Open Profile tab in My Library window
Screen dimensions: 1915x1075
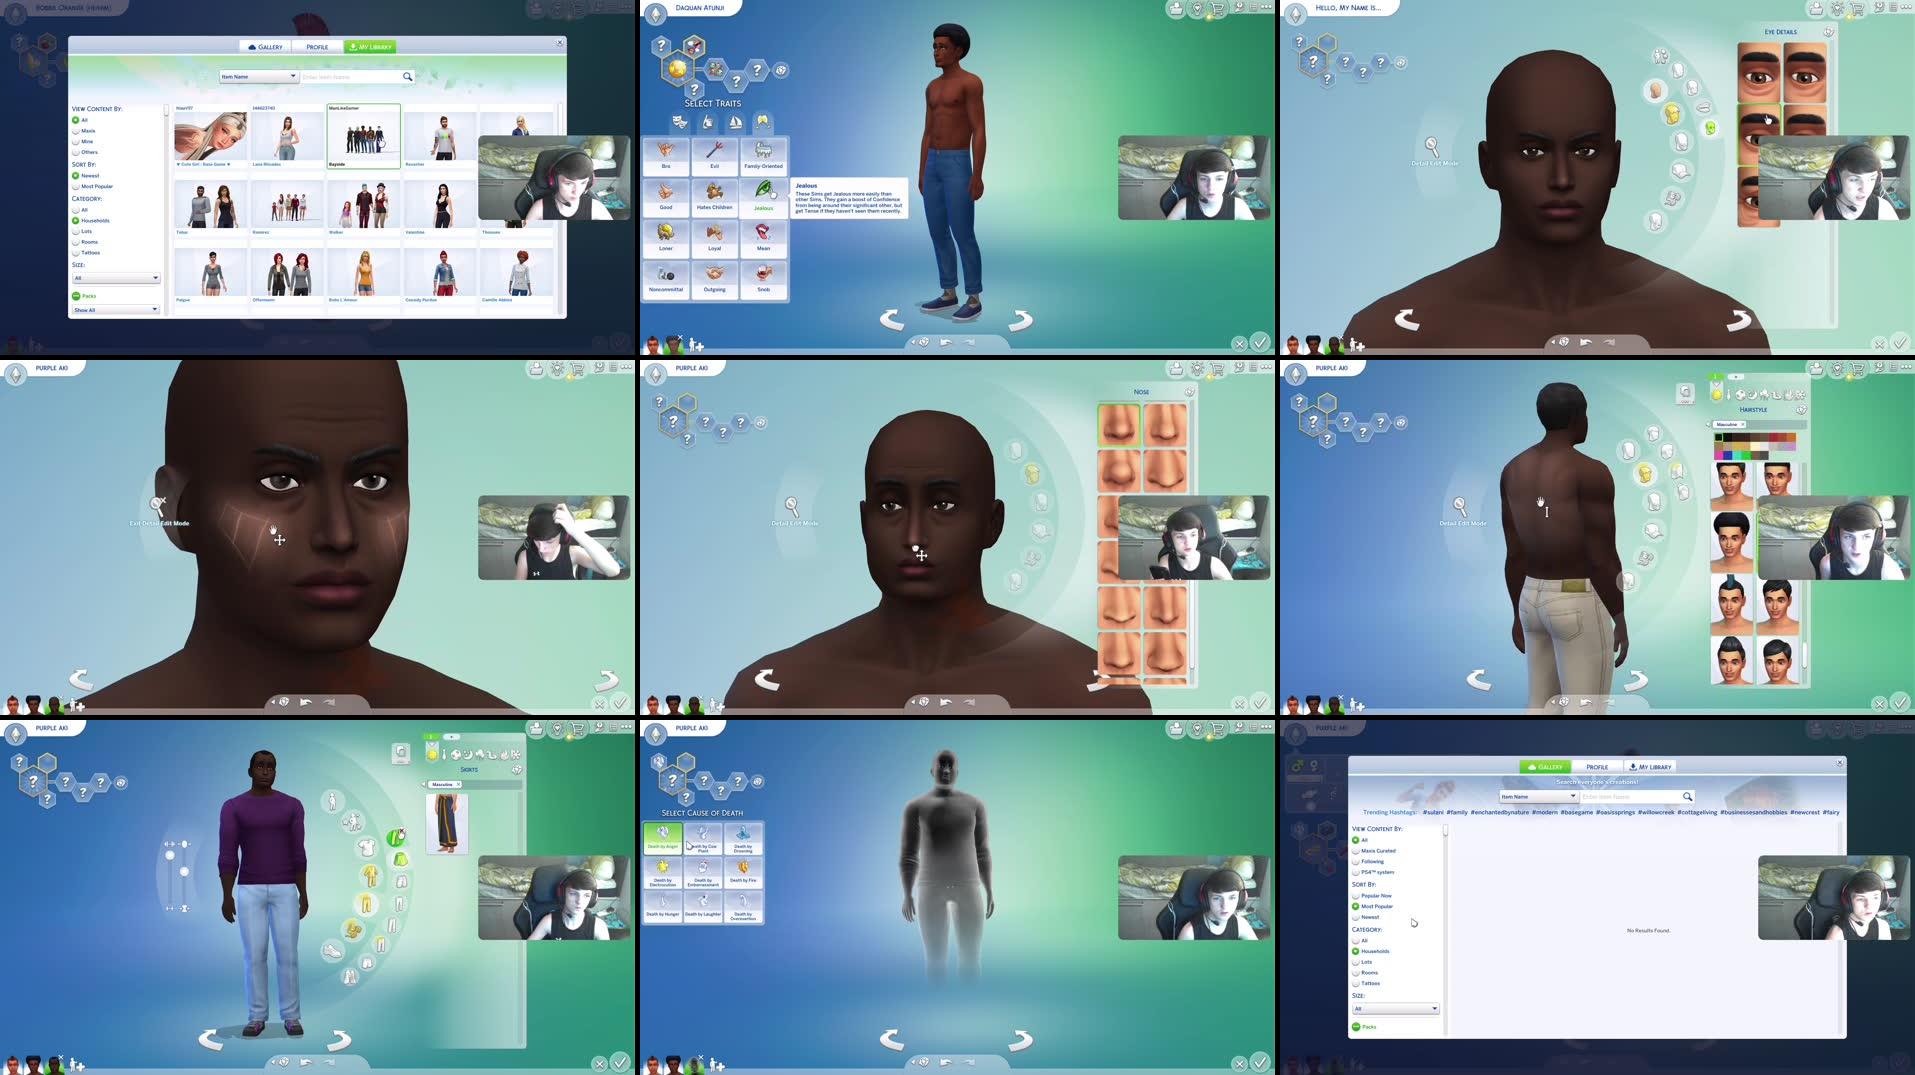[317, 47]
